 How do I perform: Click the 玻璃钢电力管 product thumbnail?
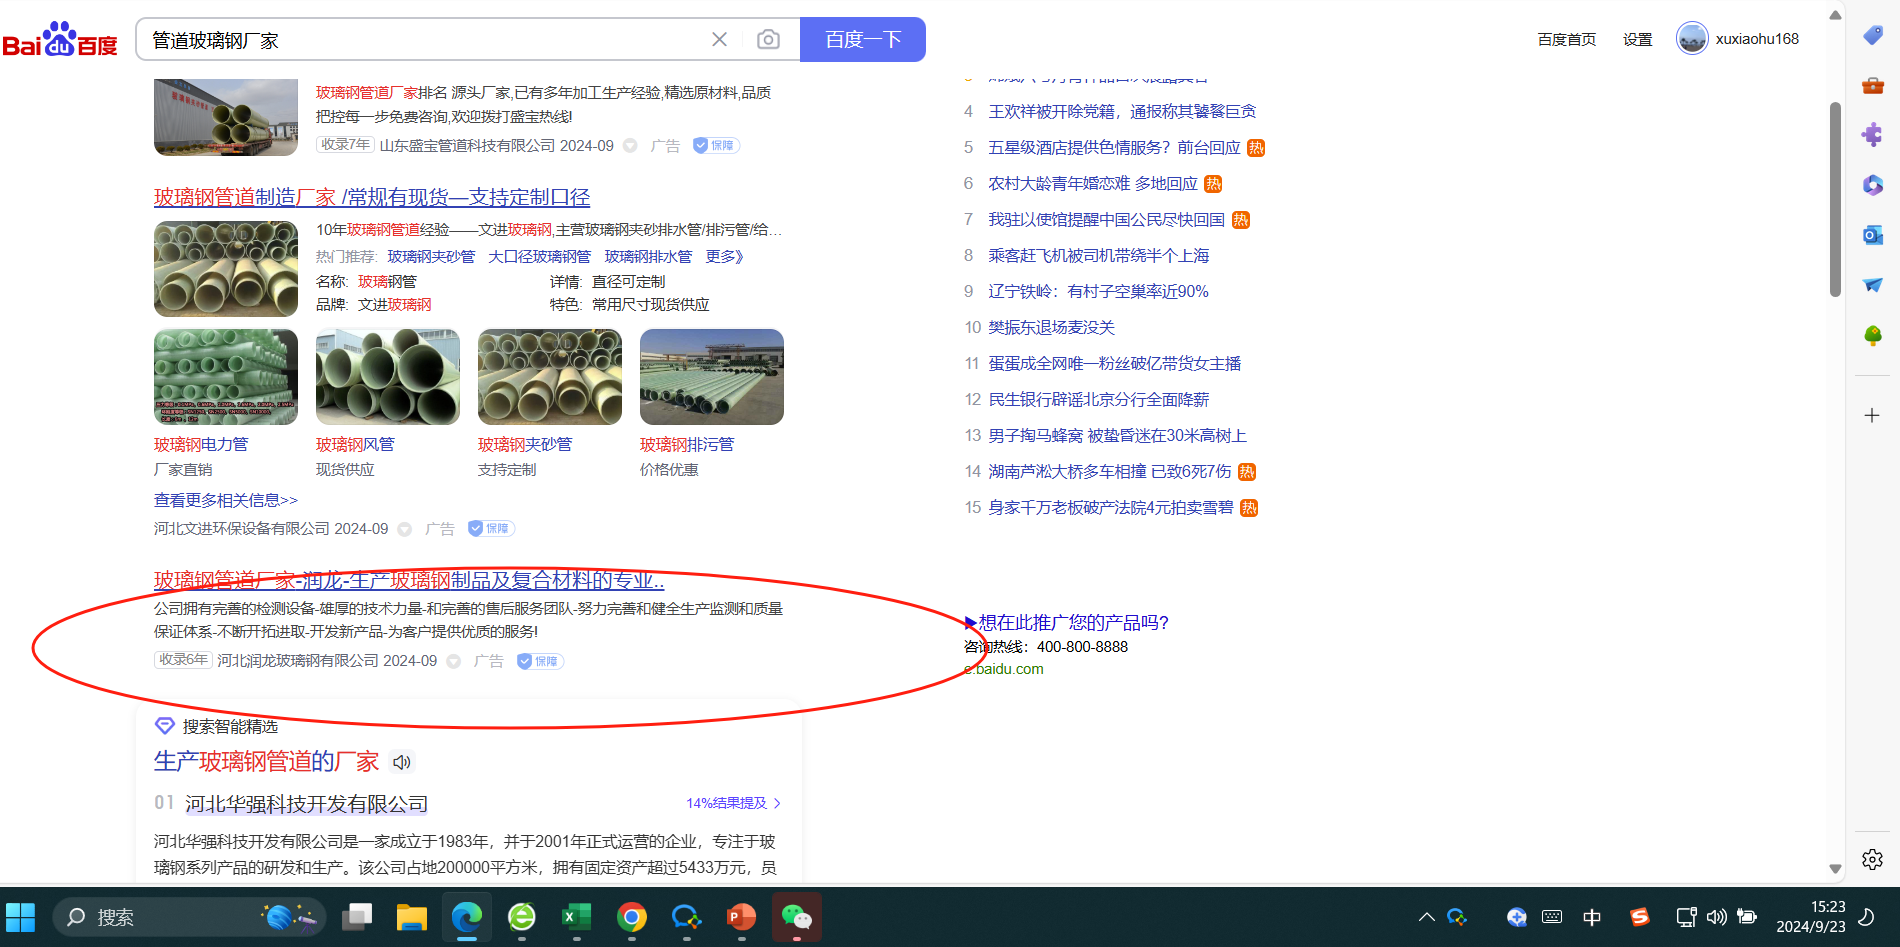tap(226, 377)
